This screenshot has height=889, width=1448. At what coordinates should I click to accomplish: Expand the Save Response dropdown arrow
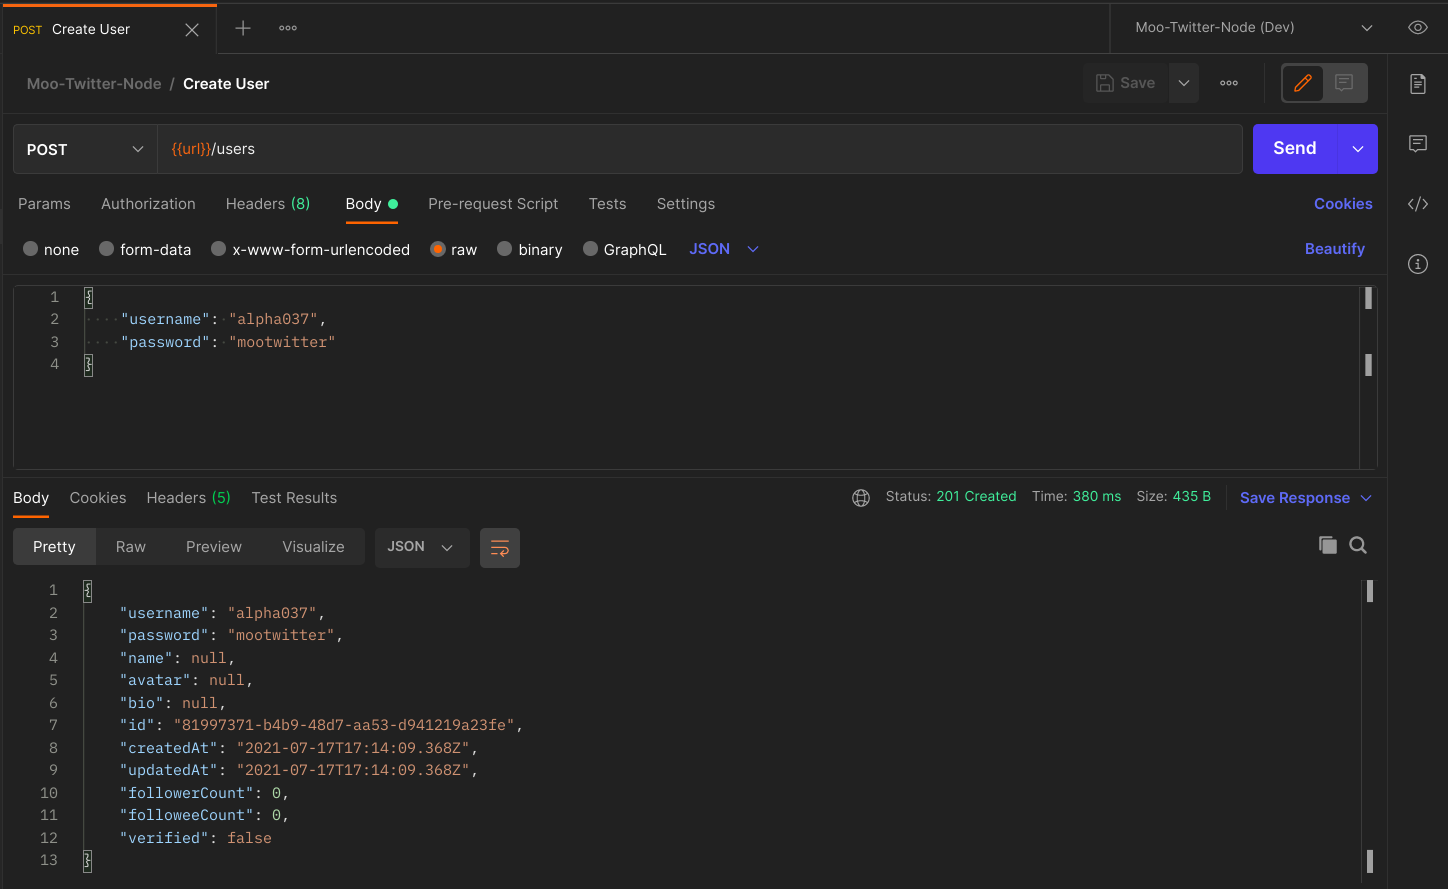[1366, 498]
